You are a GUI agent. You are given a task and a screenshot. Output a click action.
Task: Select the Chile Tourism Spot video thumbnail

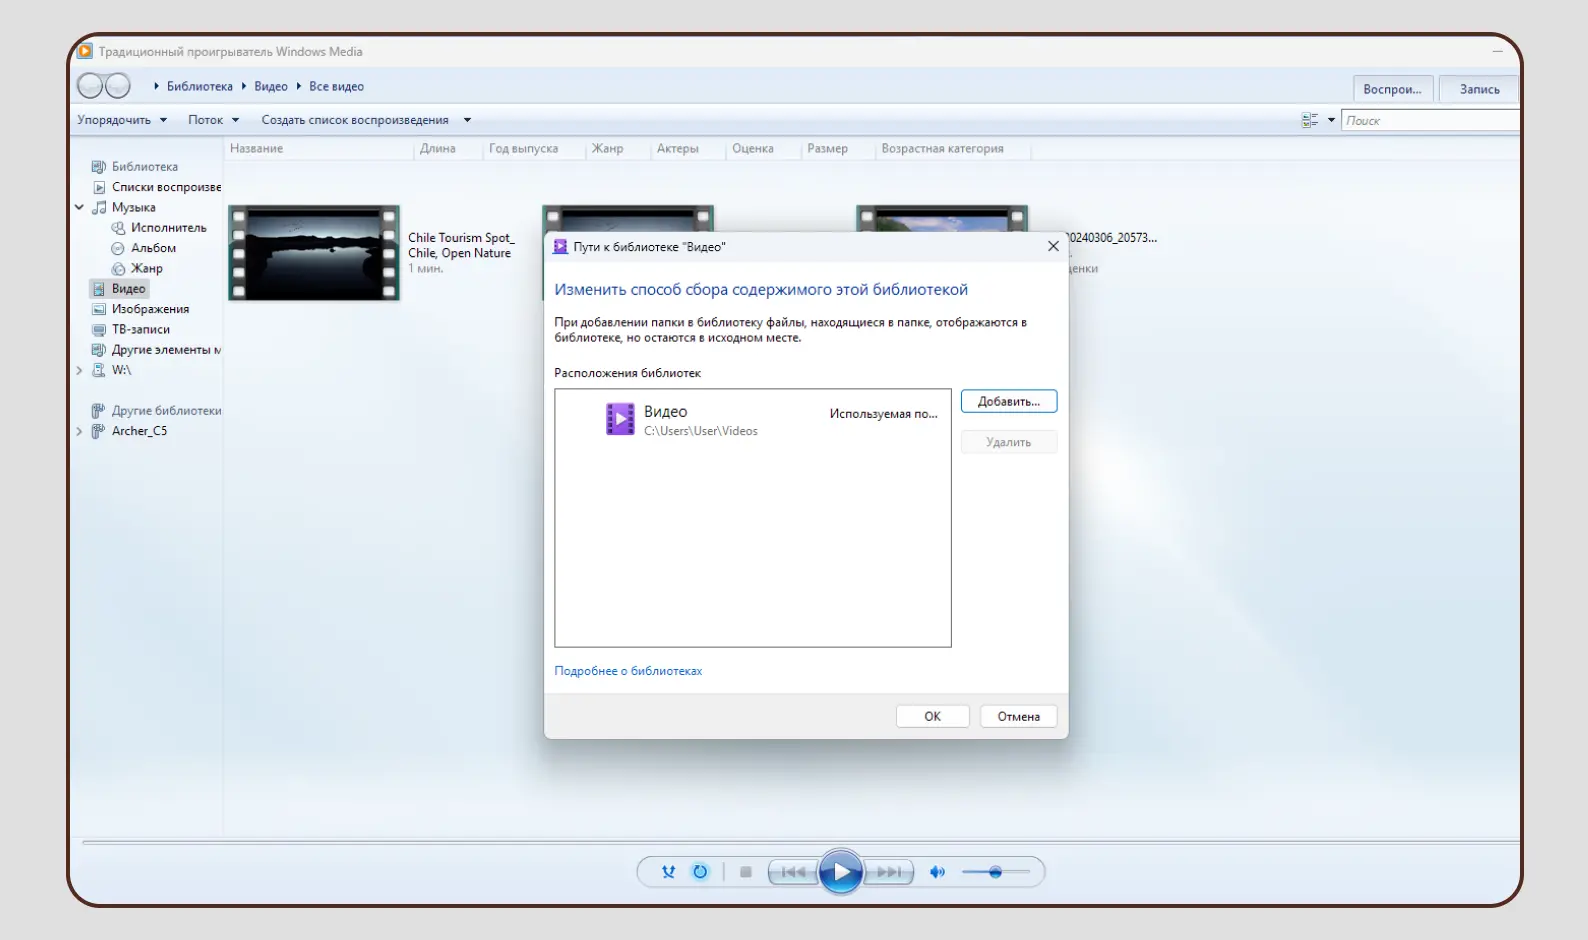[314, 253]
